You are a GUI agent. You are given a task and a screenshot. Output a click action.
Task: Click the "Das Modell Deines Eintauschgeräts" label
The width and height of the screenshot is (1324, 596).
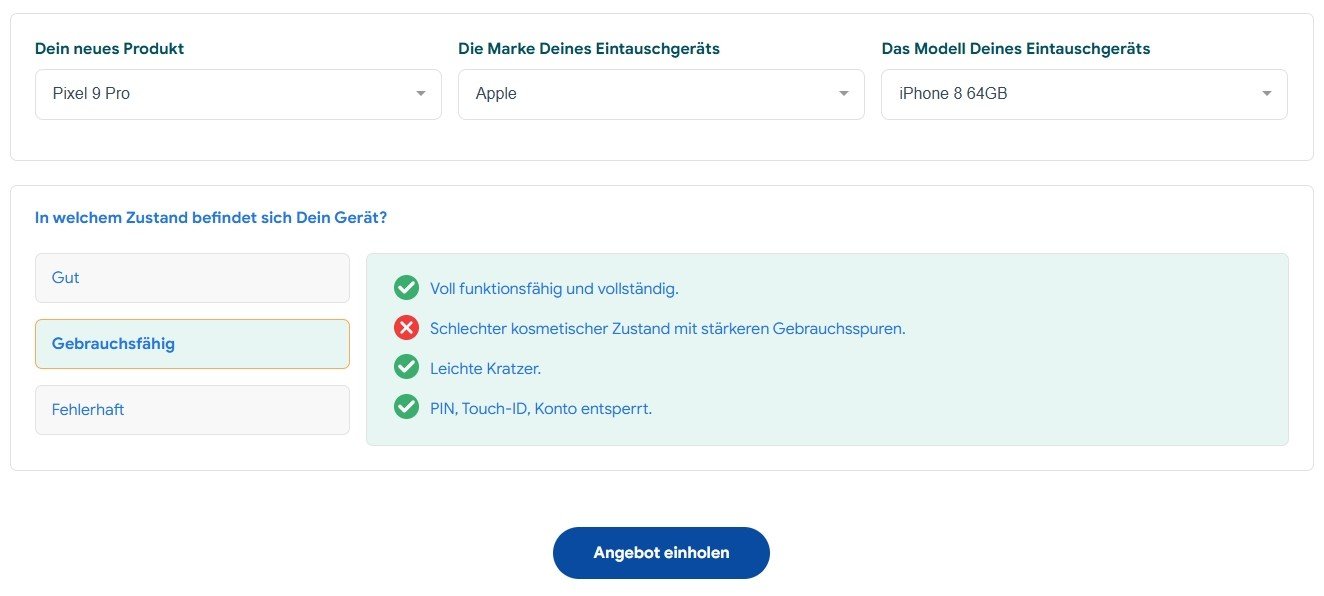(x=1016, y=49)
